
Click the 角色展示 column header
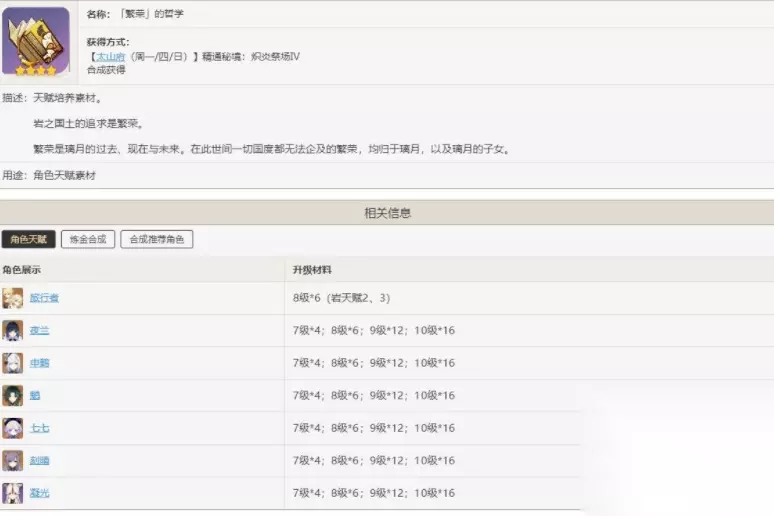pyautogui.click(x=22, y=270)
